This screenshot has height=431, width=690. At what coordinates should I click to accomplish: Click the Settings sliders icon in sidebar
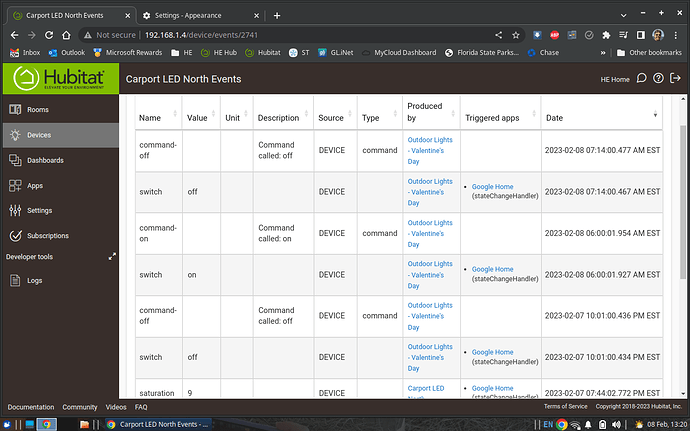click(15, 210)
